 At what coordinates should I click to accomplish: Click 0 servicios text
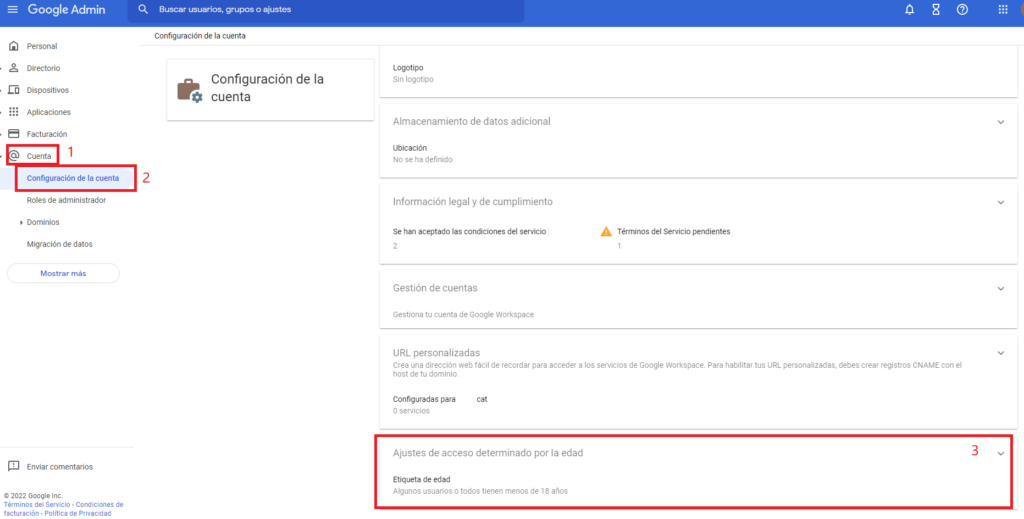[411, 411]
